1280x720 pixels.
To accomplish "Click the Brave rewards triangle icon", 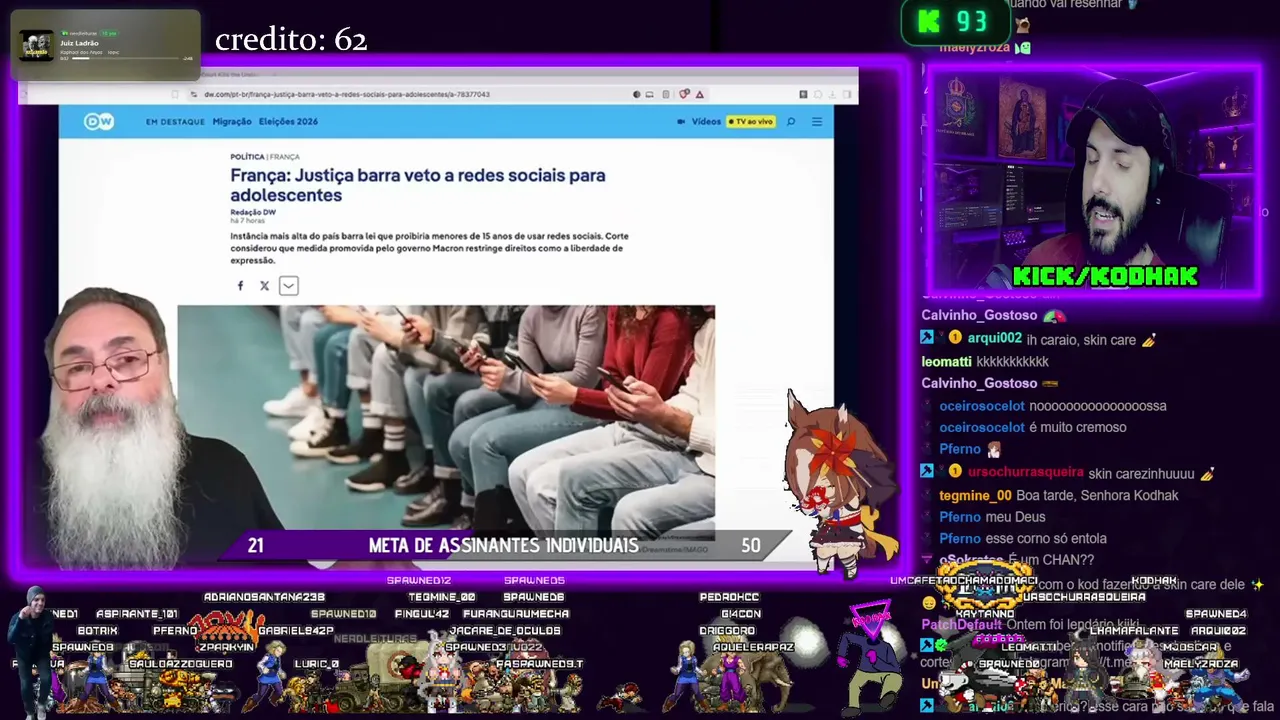I will [700, 94].
